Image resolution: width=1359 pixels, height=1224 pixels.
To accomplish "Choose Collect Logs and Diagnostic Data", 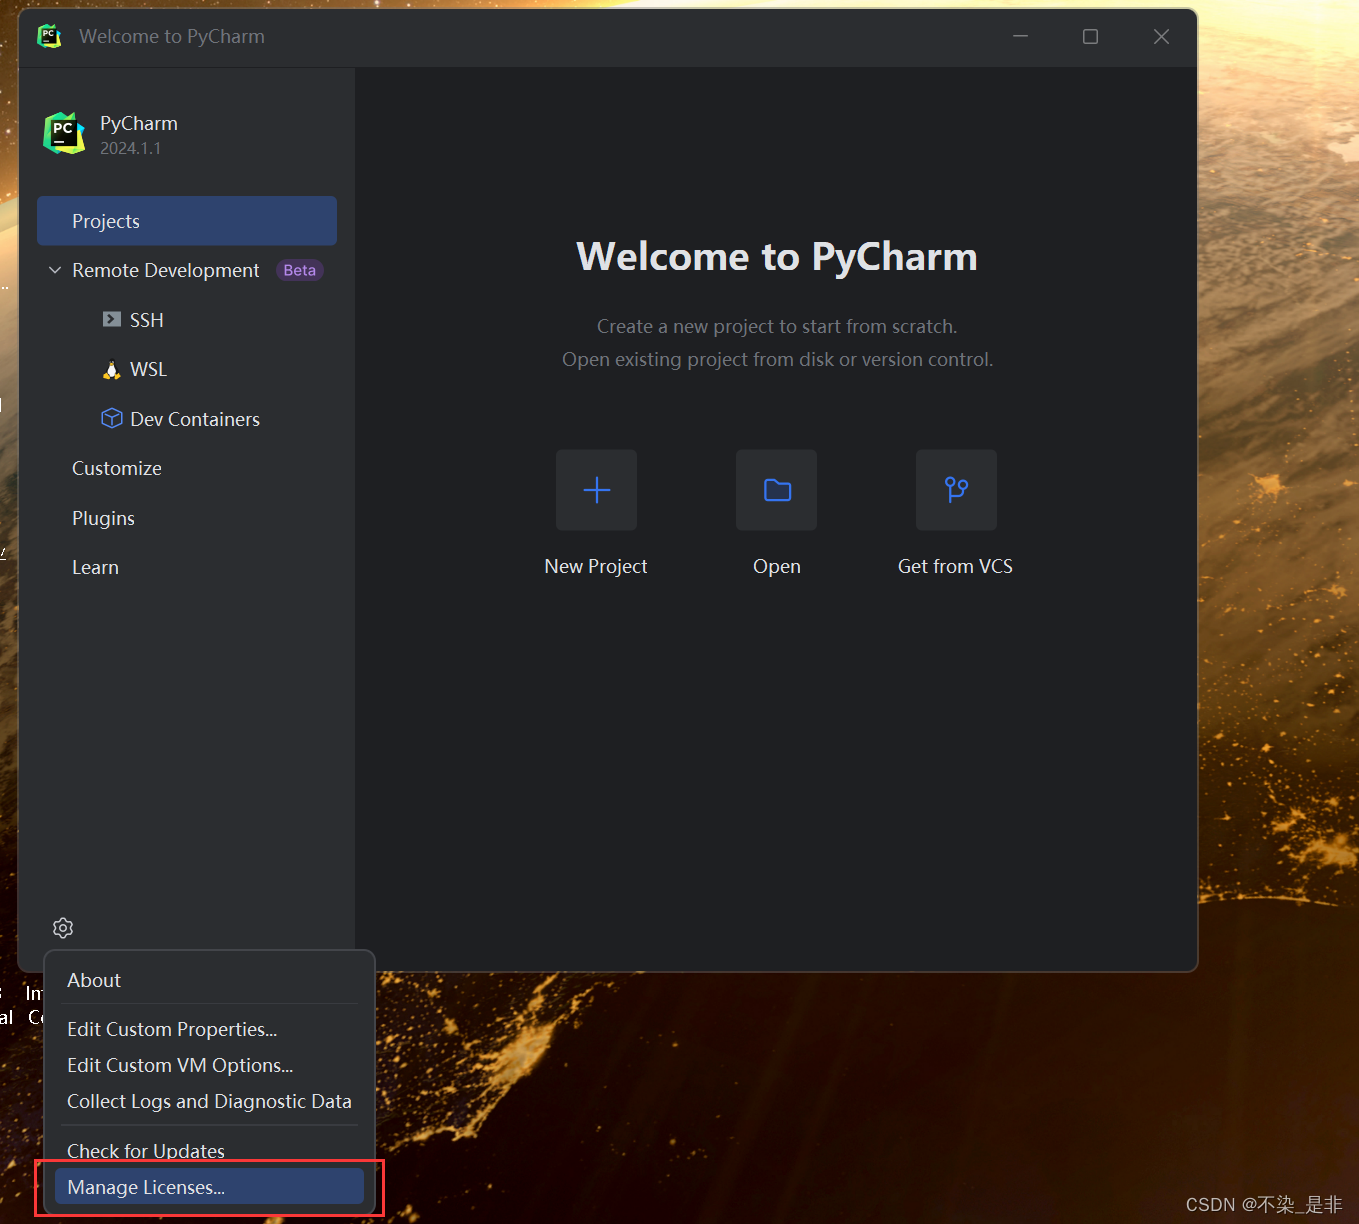I will click(x=209, y=1101).
